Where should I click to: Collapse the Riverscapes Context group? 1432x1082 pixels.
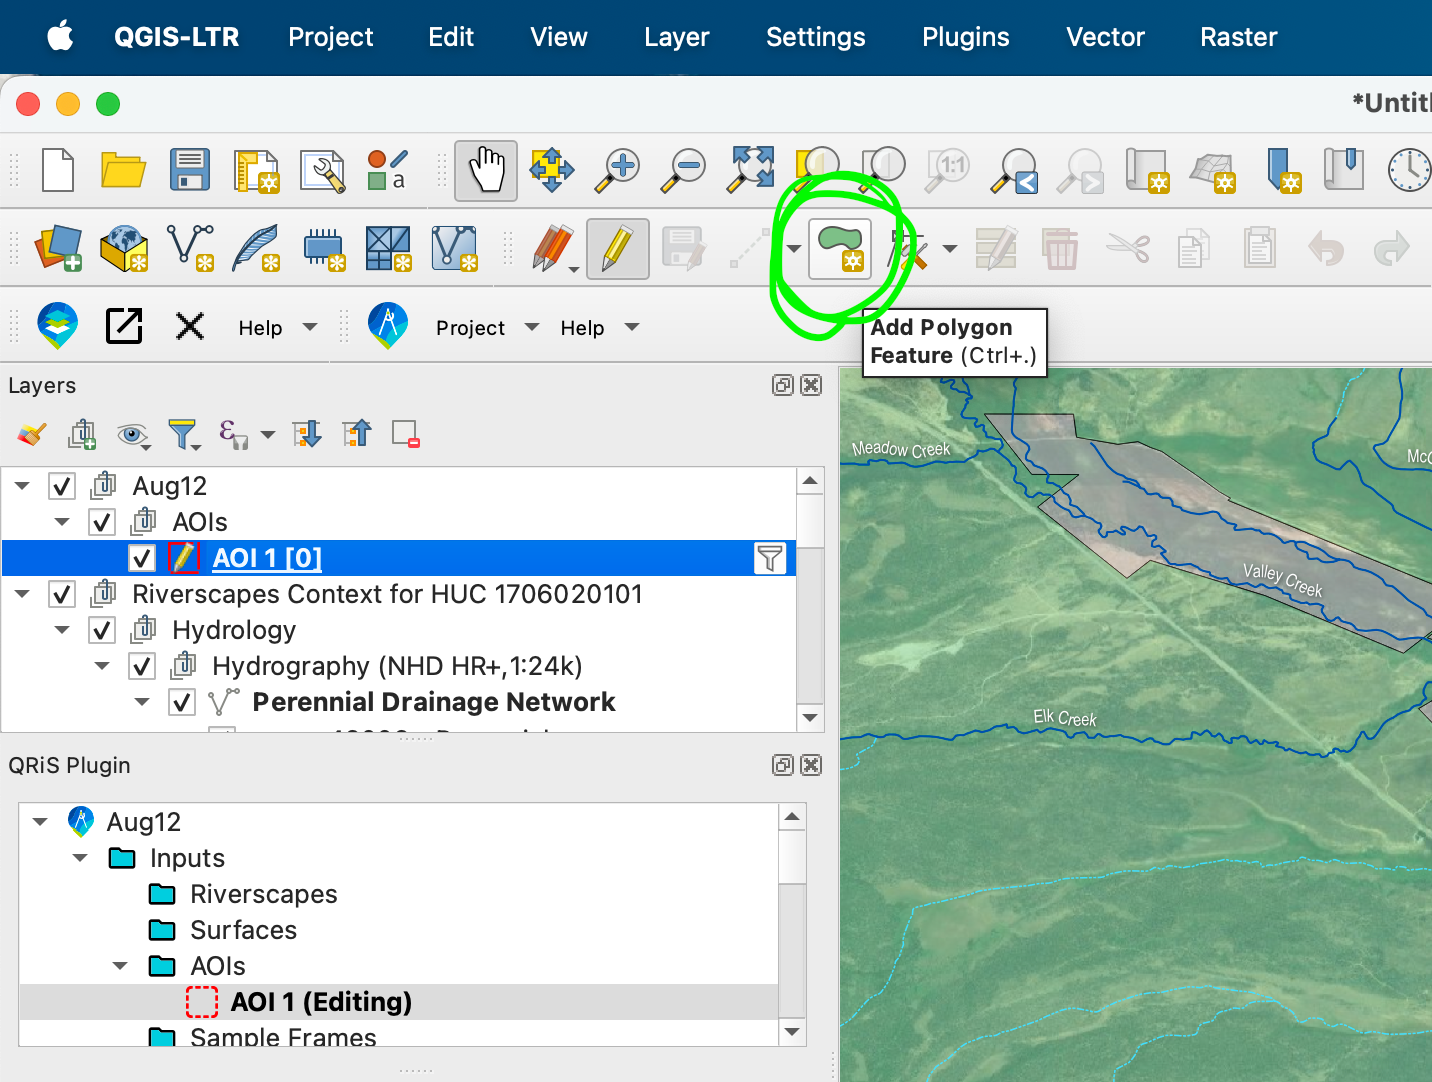pyautogui.click(x=22, y=594)
